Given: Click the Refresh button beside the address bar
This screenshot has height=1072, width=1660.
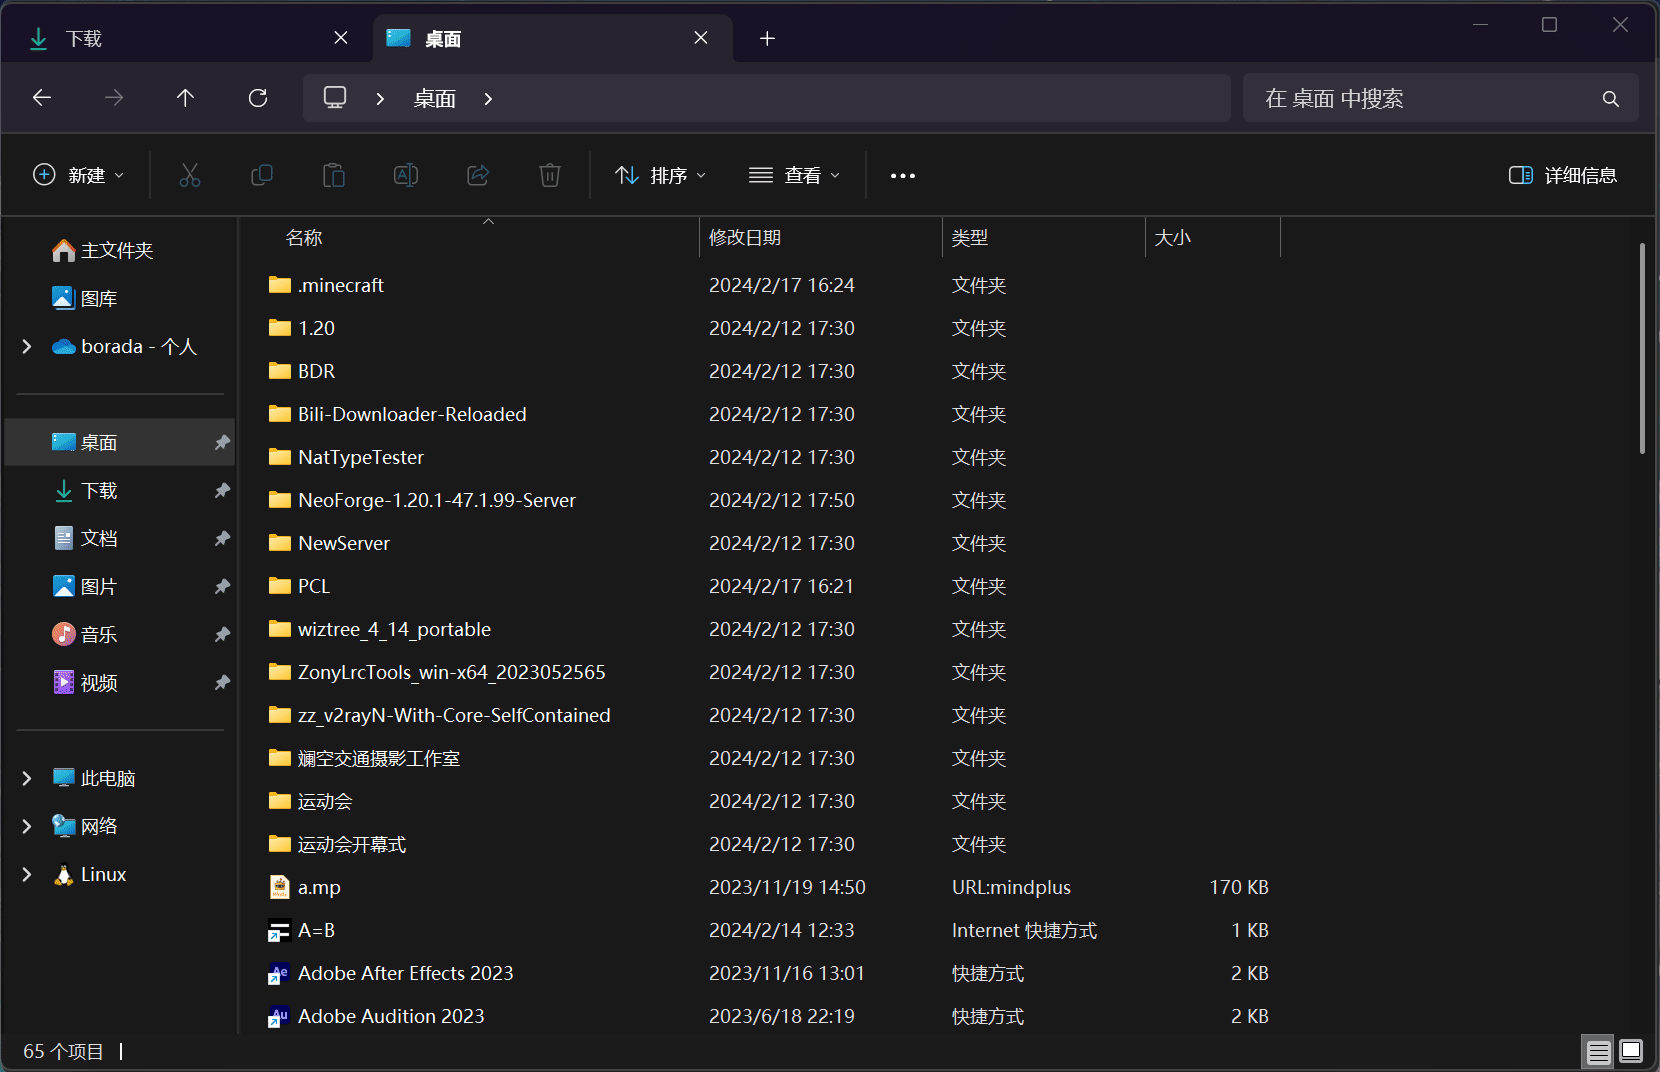Looking at the screenshot, I should point(258,98).
